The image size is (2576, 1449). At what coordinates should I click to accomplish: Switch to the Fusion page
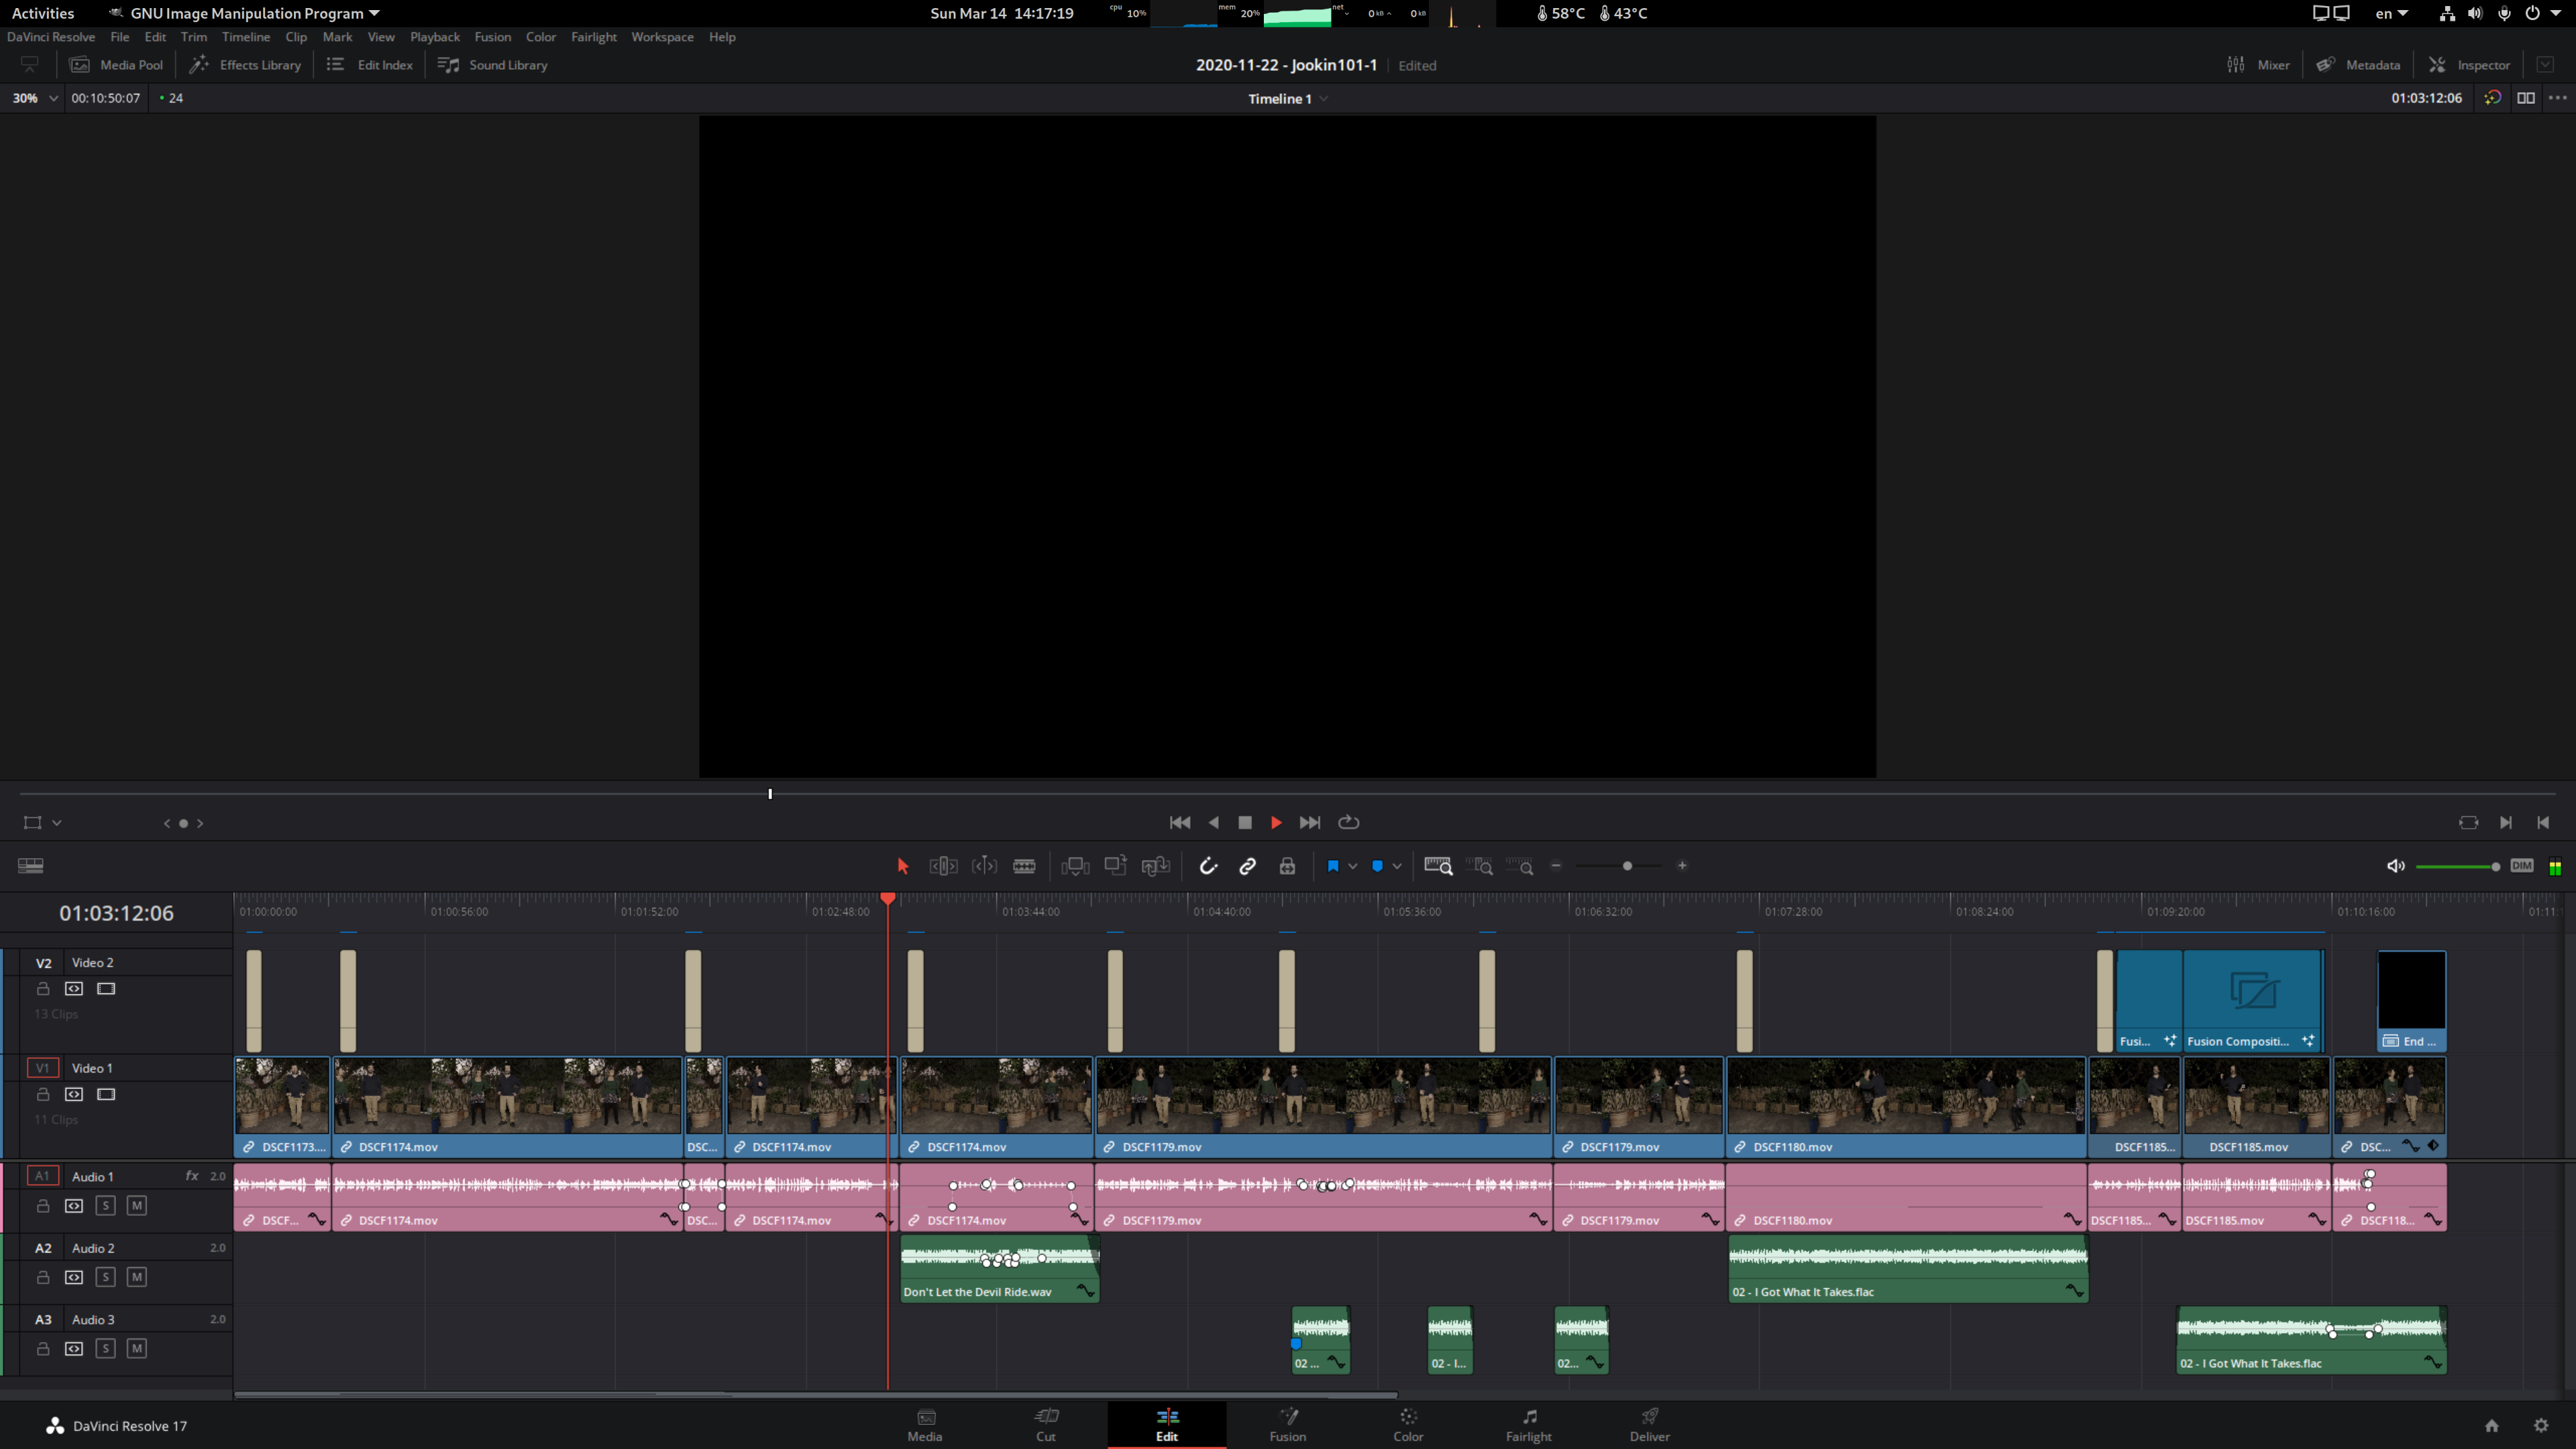(x=1287, y=1425)
